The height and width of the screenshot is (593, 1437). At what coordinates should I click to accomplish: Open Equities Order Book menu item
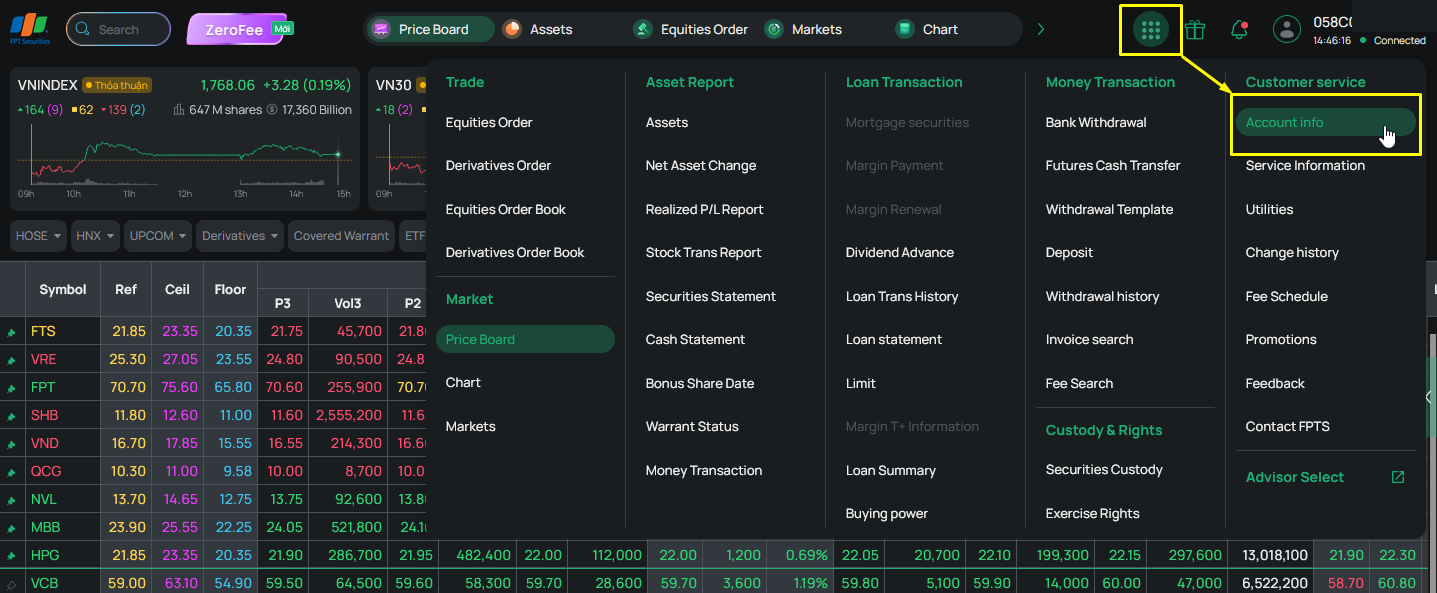[x=506, y=210]
